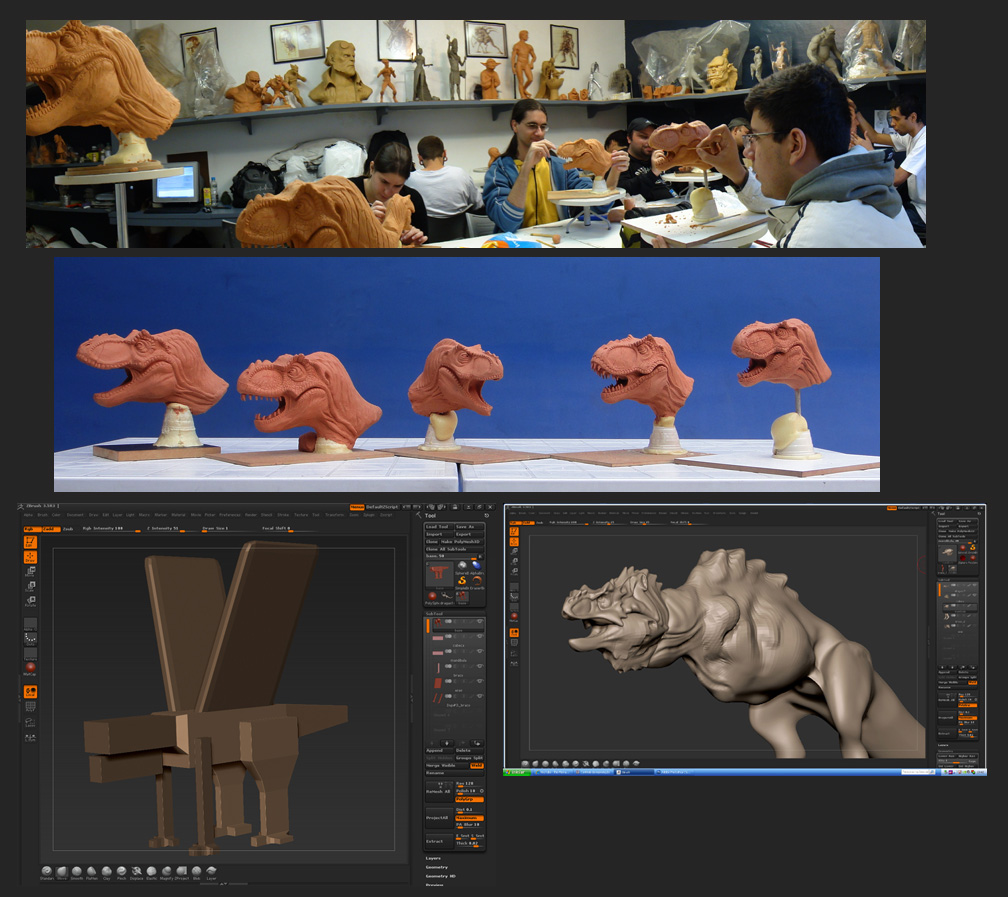The width and height of the screenshot is (1008, 897).
Task: Expand the Layers section in left Tool panel
Action: tap(433, 858)
